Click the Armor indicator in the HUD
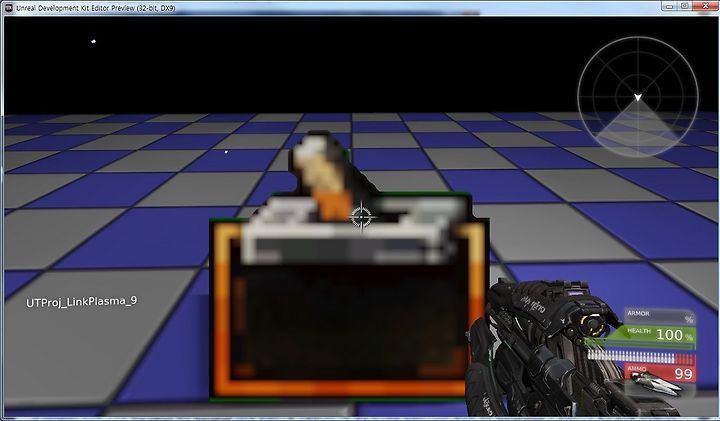The width and height of the screenshot is (720, 421). 659,316
